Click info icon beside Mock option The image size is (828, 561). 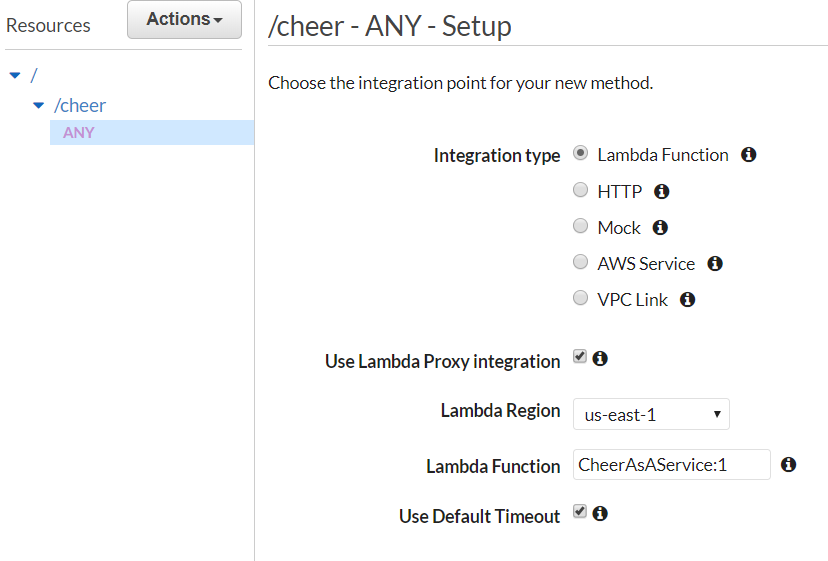(660, 227)
